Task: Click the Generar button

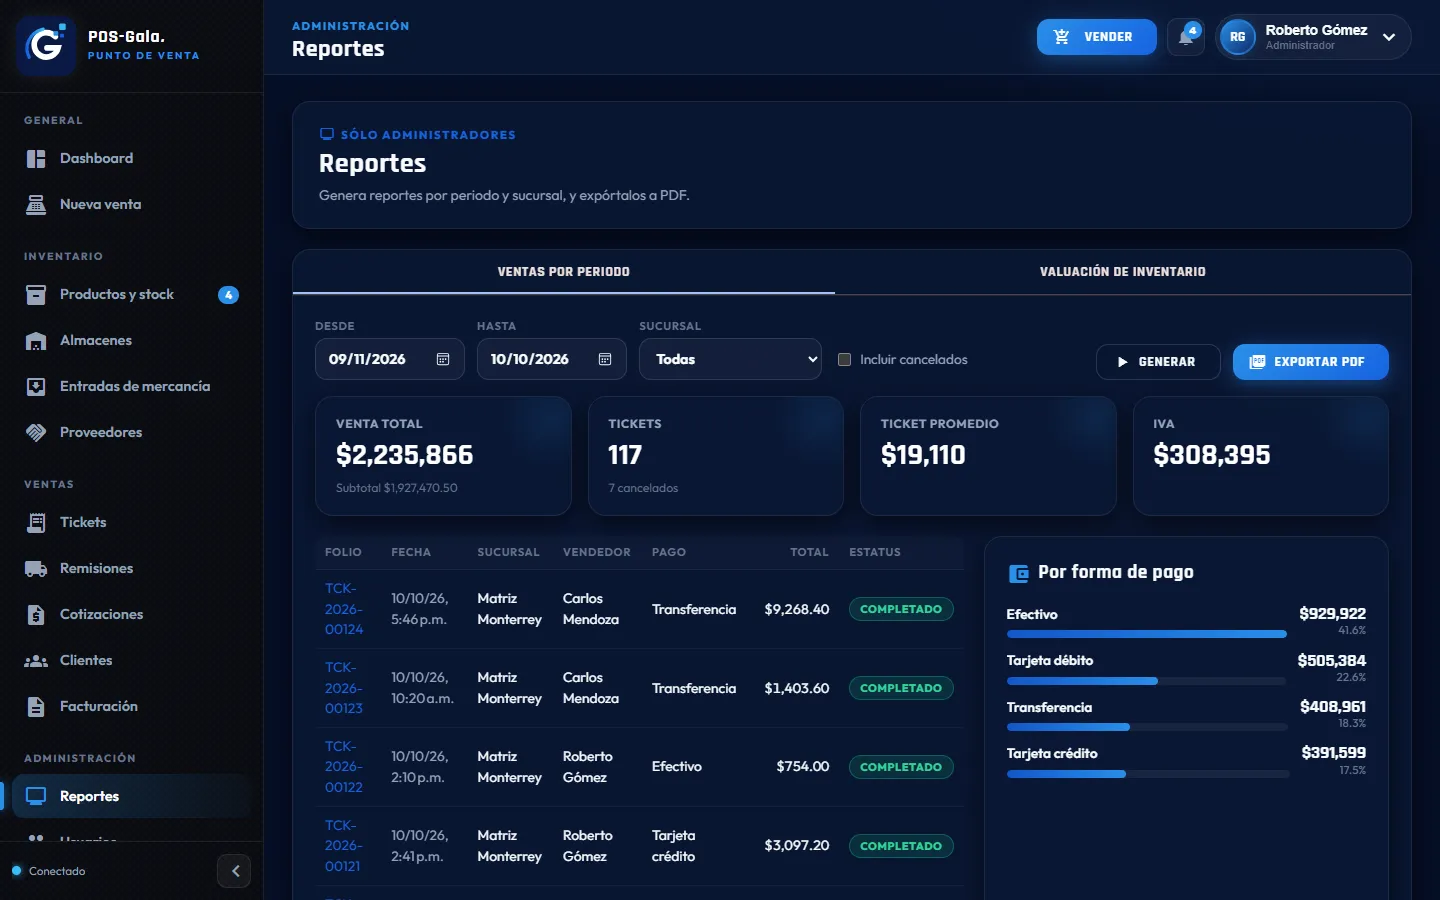Action: (1158, 362)
